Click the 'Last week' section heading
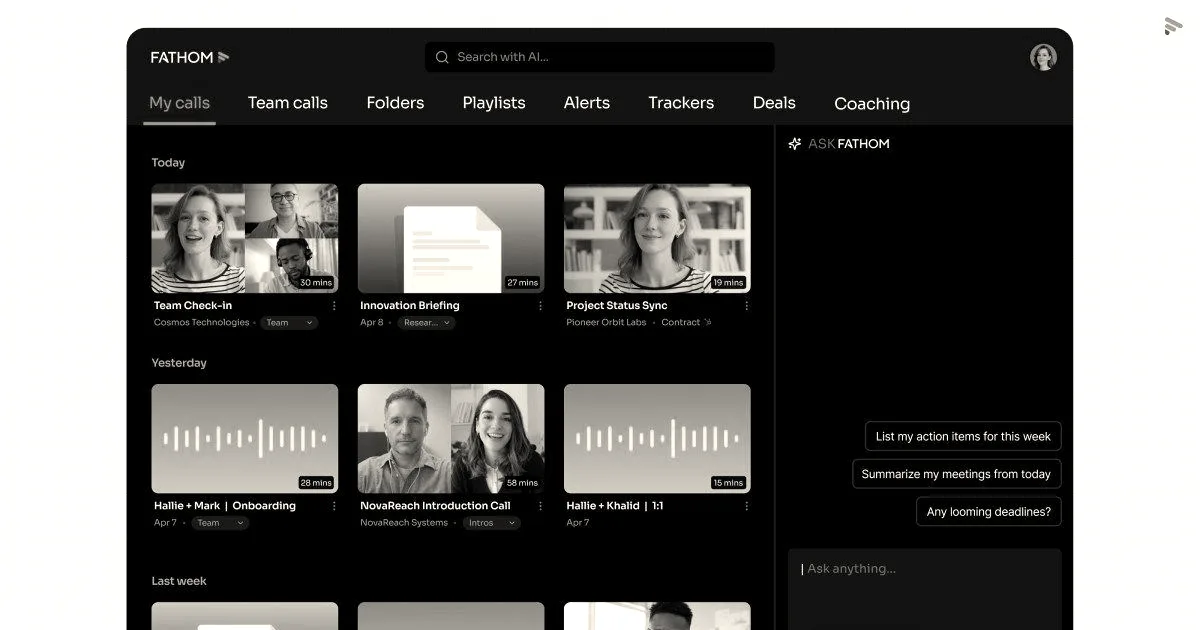This screenshot has height=630, width=1200. click(179, 581)
